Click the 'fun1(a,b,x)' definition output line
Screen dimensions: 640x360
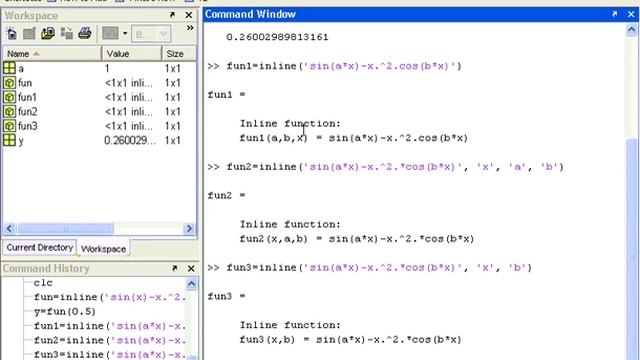tap(354, 138)
